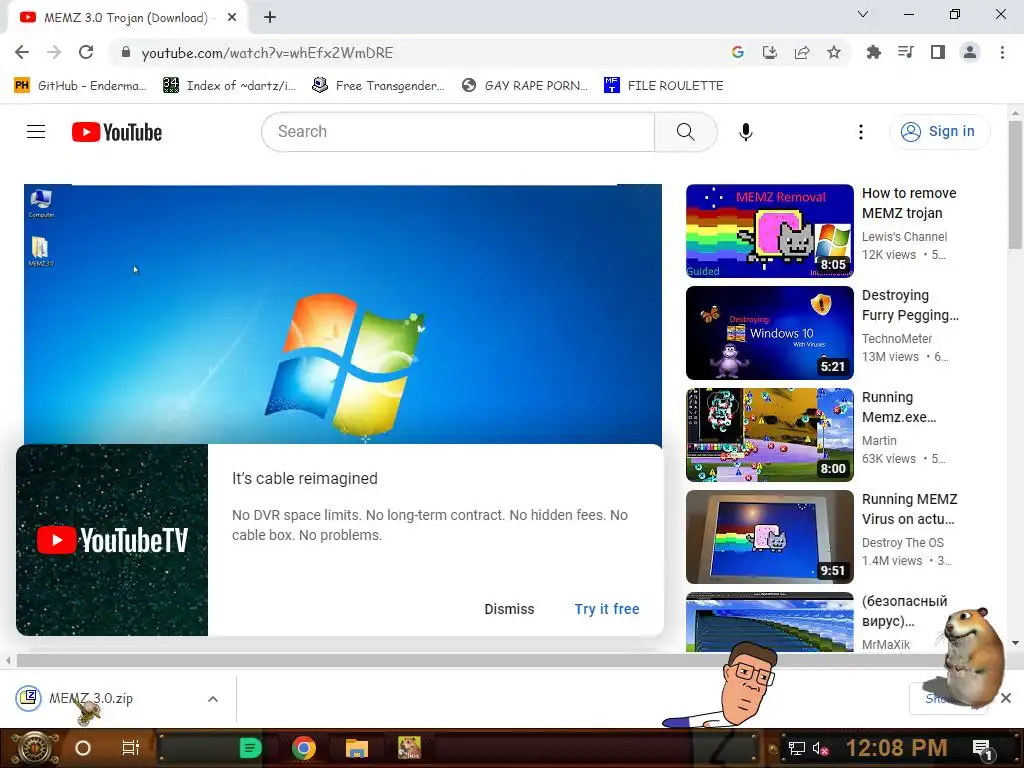Open TechnoMeter channel link
This screenshot has height=768, width=1024.
click(897, 339)
